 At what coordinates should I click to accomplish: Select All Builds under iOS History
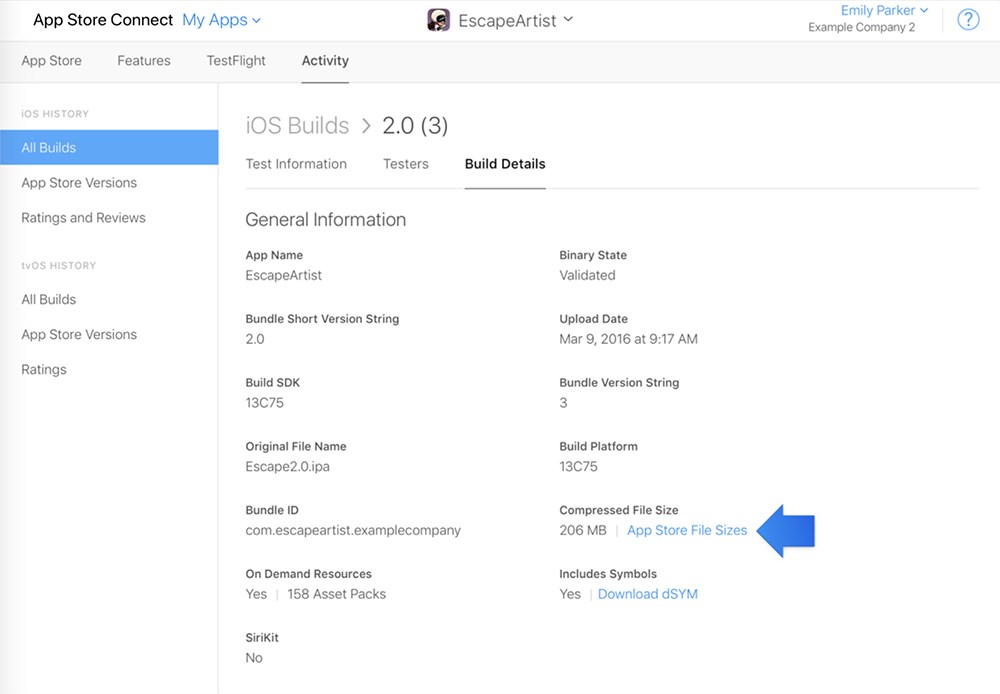click(49, 148)
